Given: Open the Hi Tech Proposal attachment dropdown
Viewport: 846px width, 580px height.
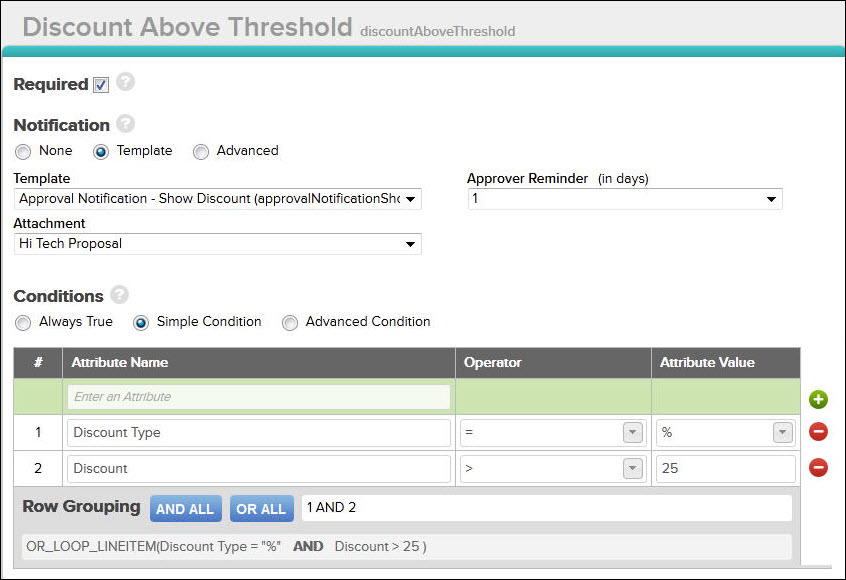Looking at the screenshot, I should pyautogui.click(x=410, y=243).
